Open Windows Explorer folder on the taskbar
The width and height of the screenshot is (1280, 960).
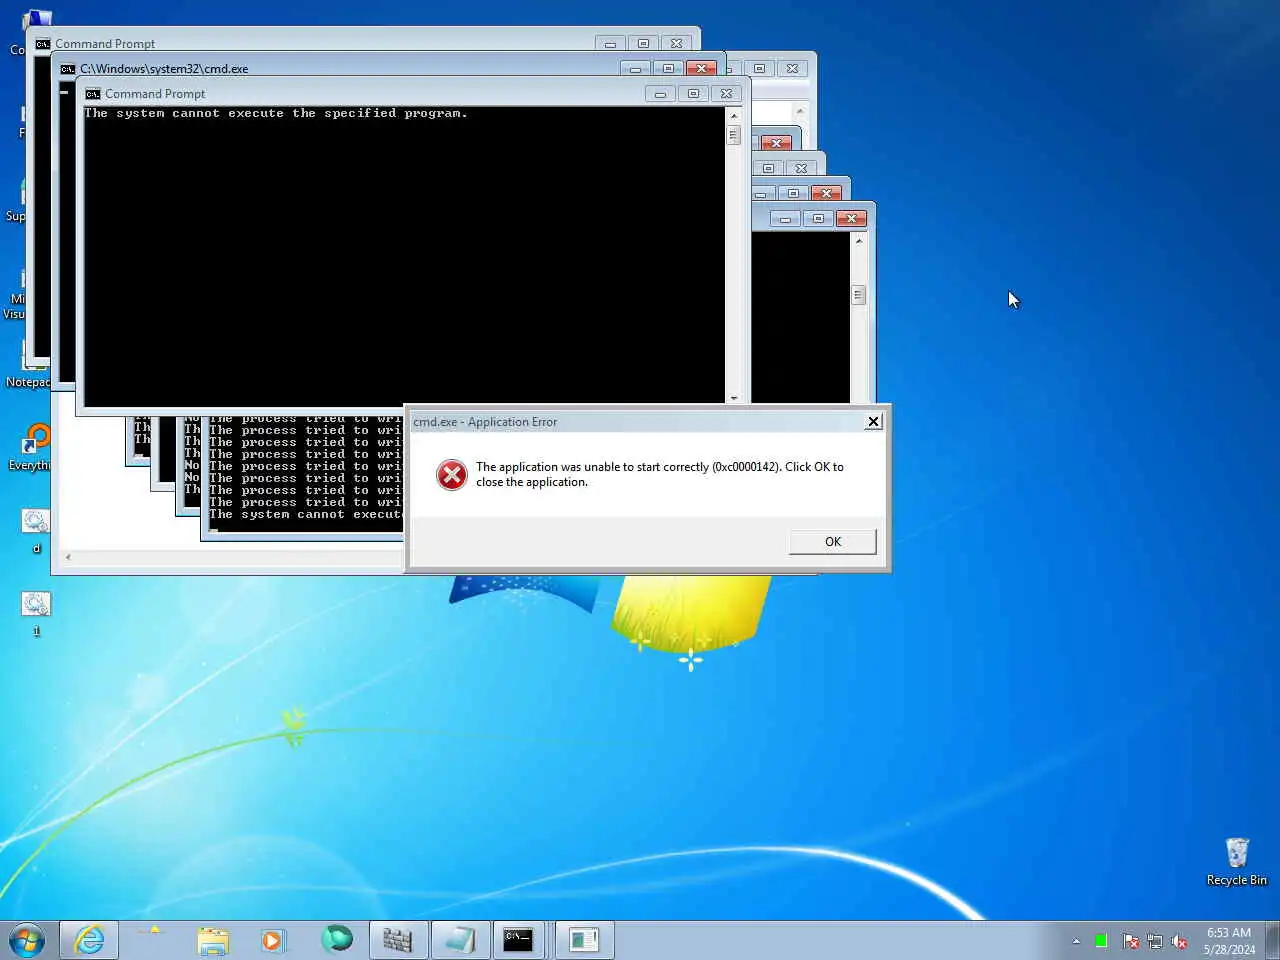tap(212, 940)
